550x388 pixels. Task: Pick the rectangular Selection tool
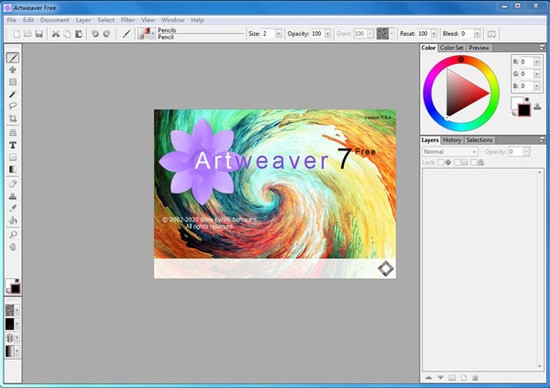13,82
